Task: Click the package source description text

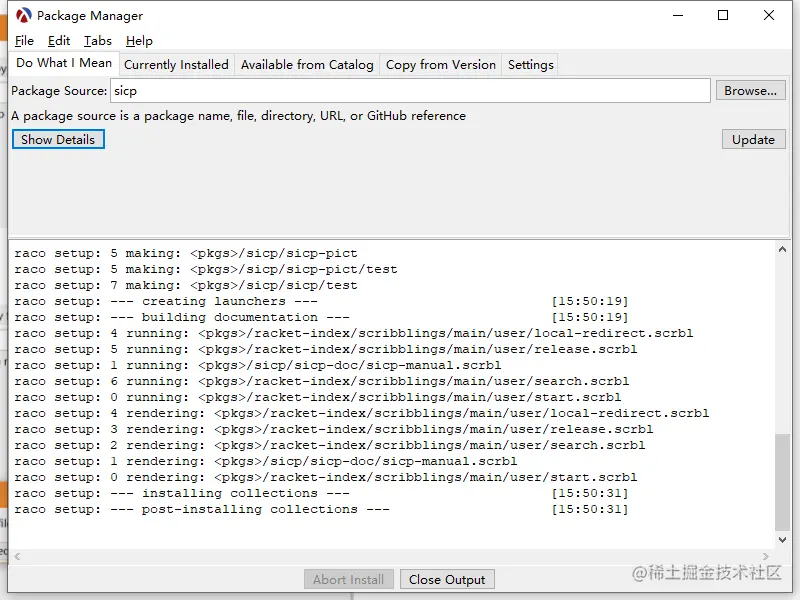Action: (x=238, y=116)
